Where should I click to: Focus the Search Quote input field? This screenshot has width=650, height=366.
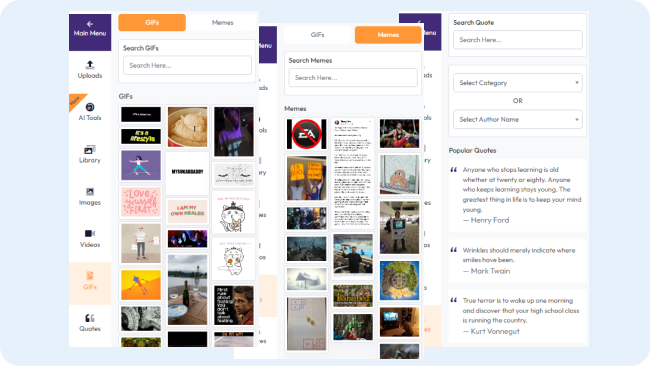(x=518, y=40)
